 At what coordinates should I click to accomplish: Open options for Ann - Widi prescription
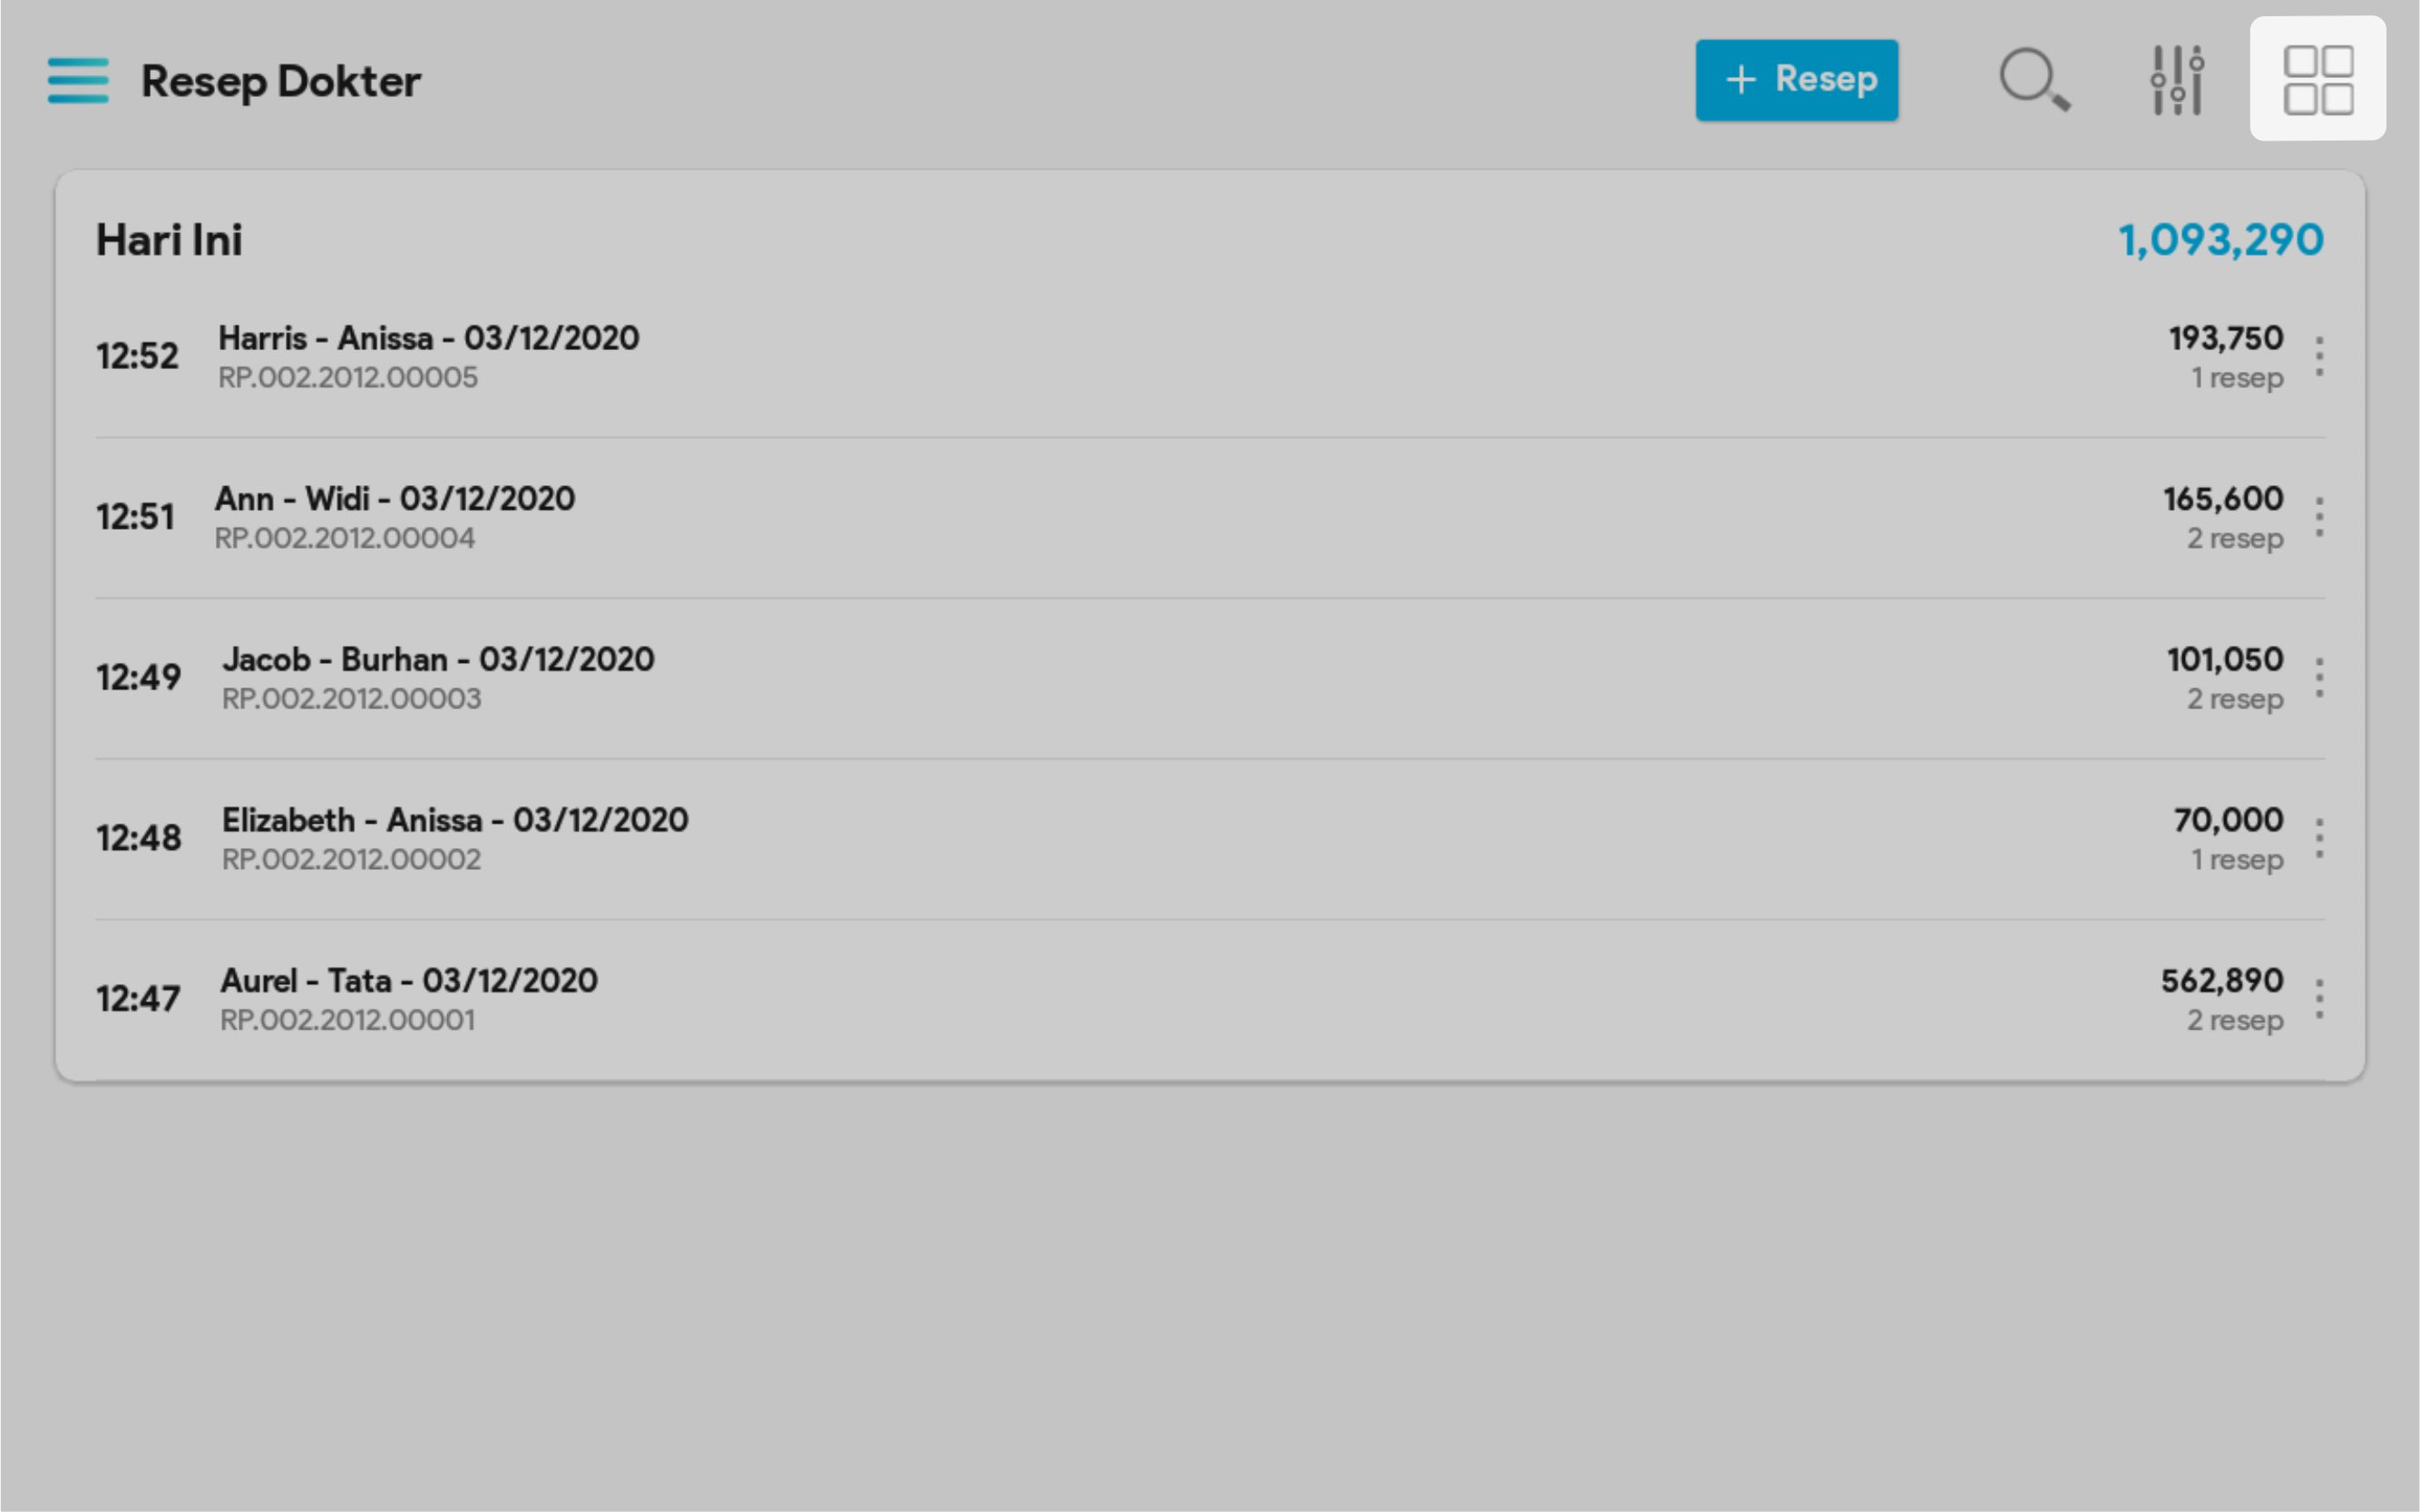pos(2319,517)
